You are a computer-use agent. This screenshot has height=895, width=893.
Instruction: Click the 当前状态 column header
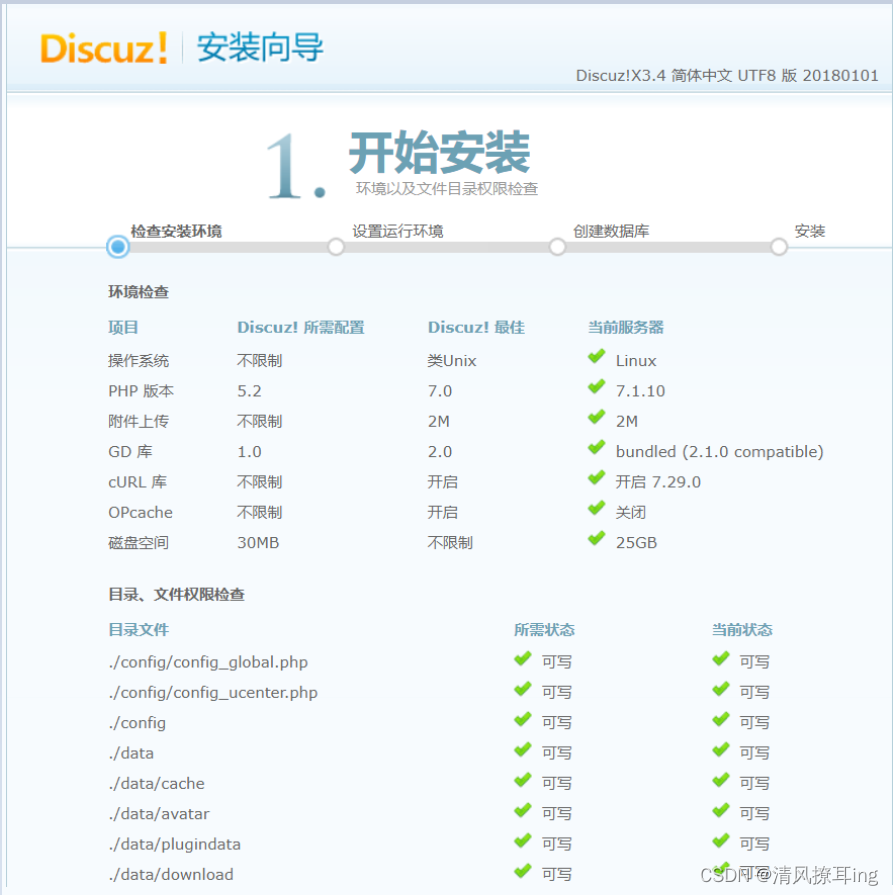742,630
